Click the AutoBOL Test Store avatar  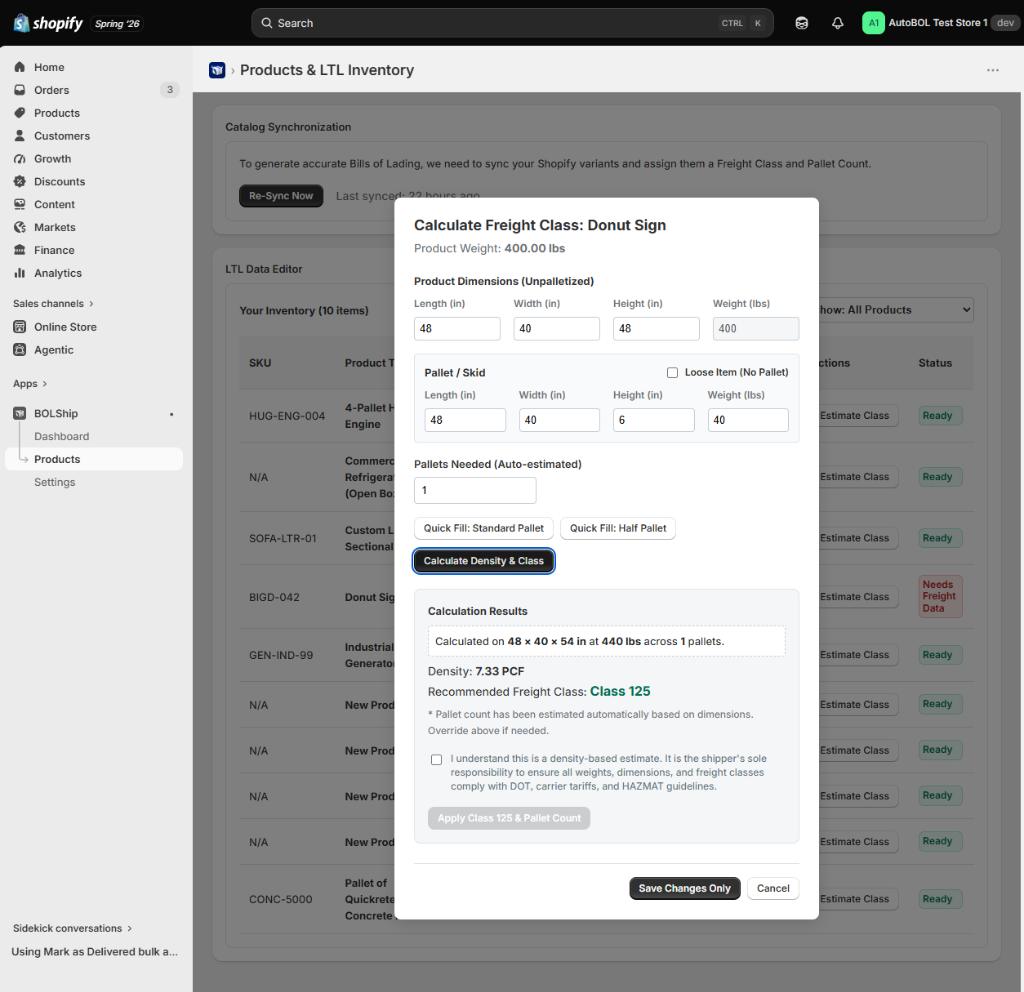click(873, 23)
